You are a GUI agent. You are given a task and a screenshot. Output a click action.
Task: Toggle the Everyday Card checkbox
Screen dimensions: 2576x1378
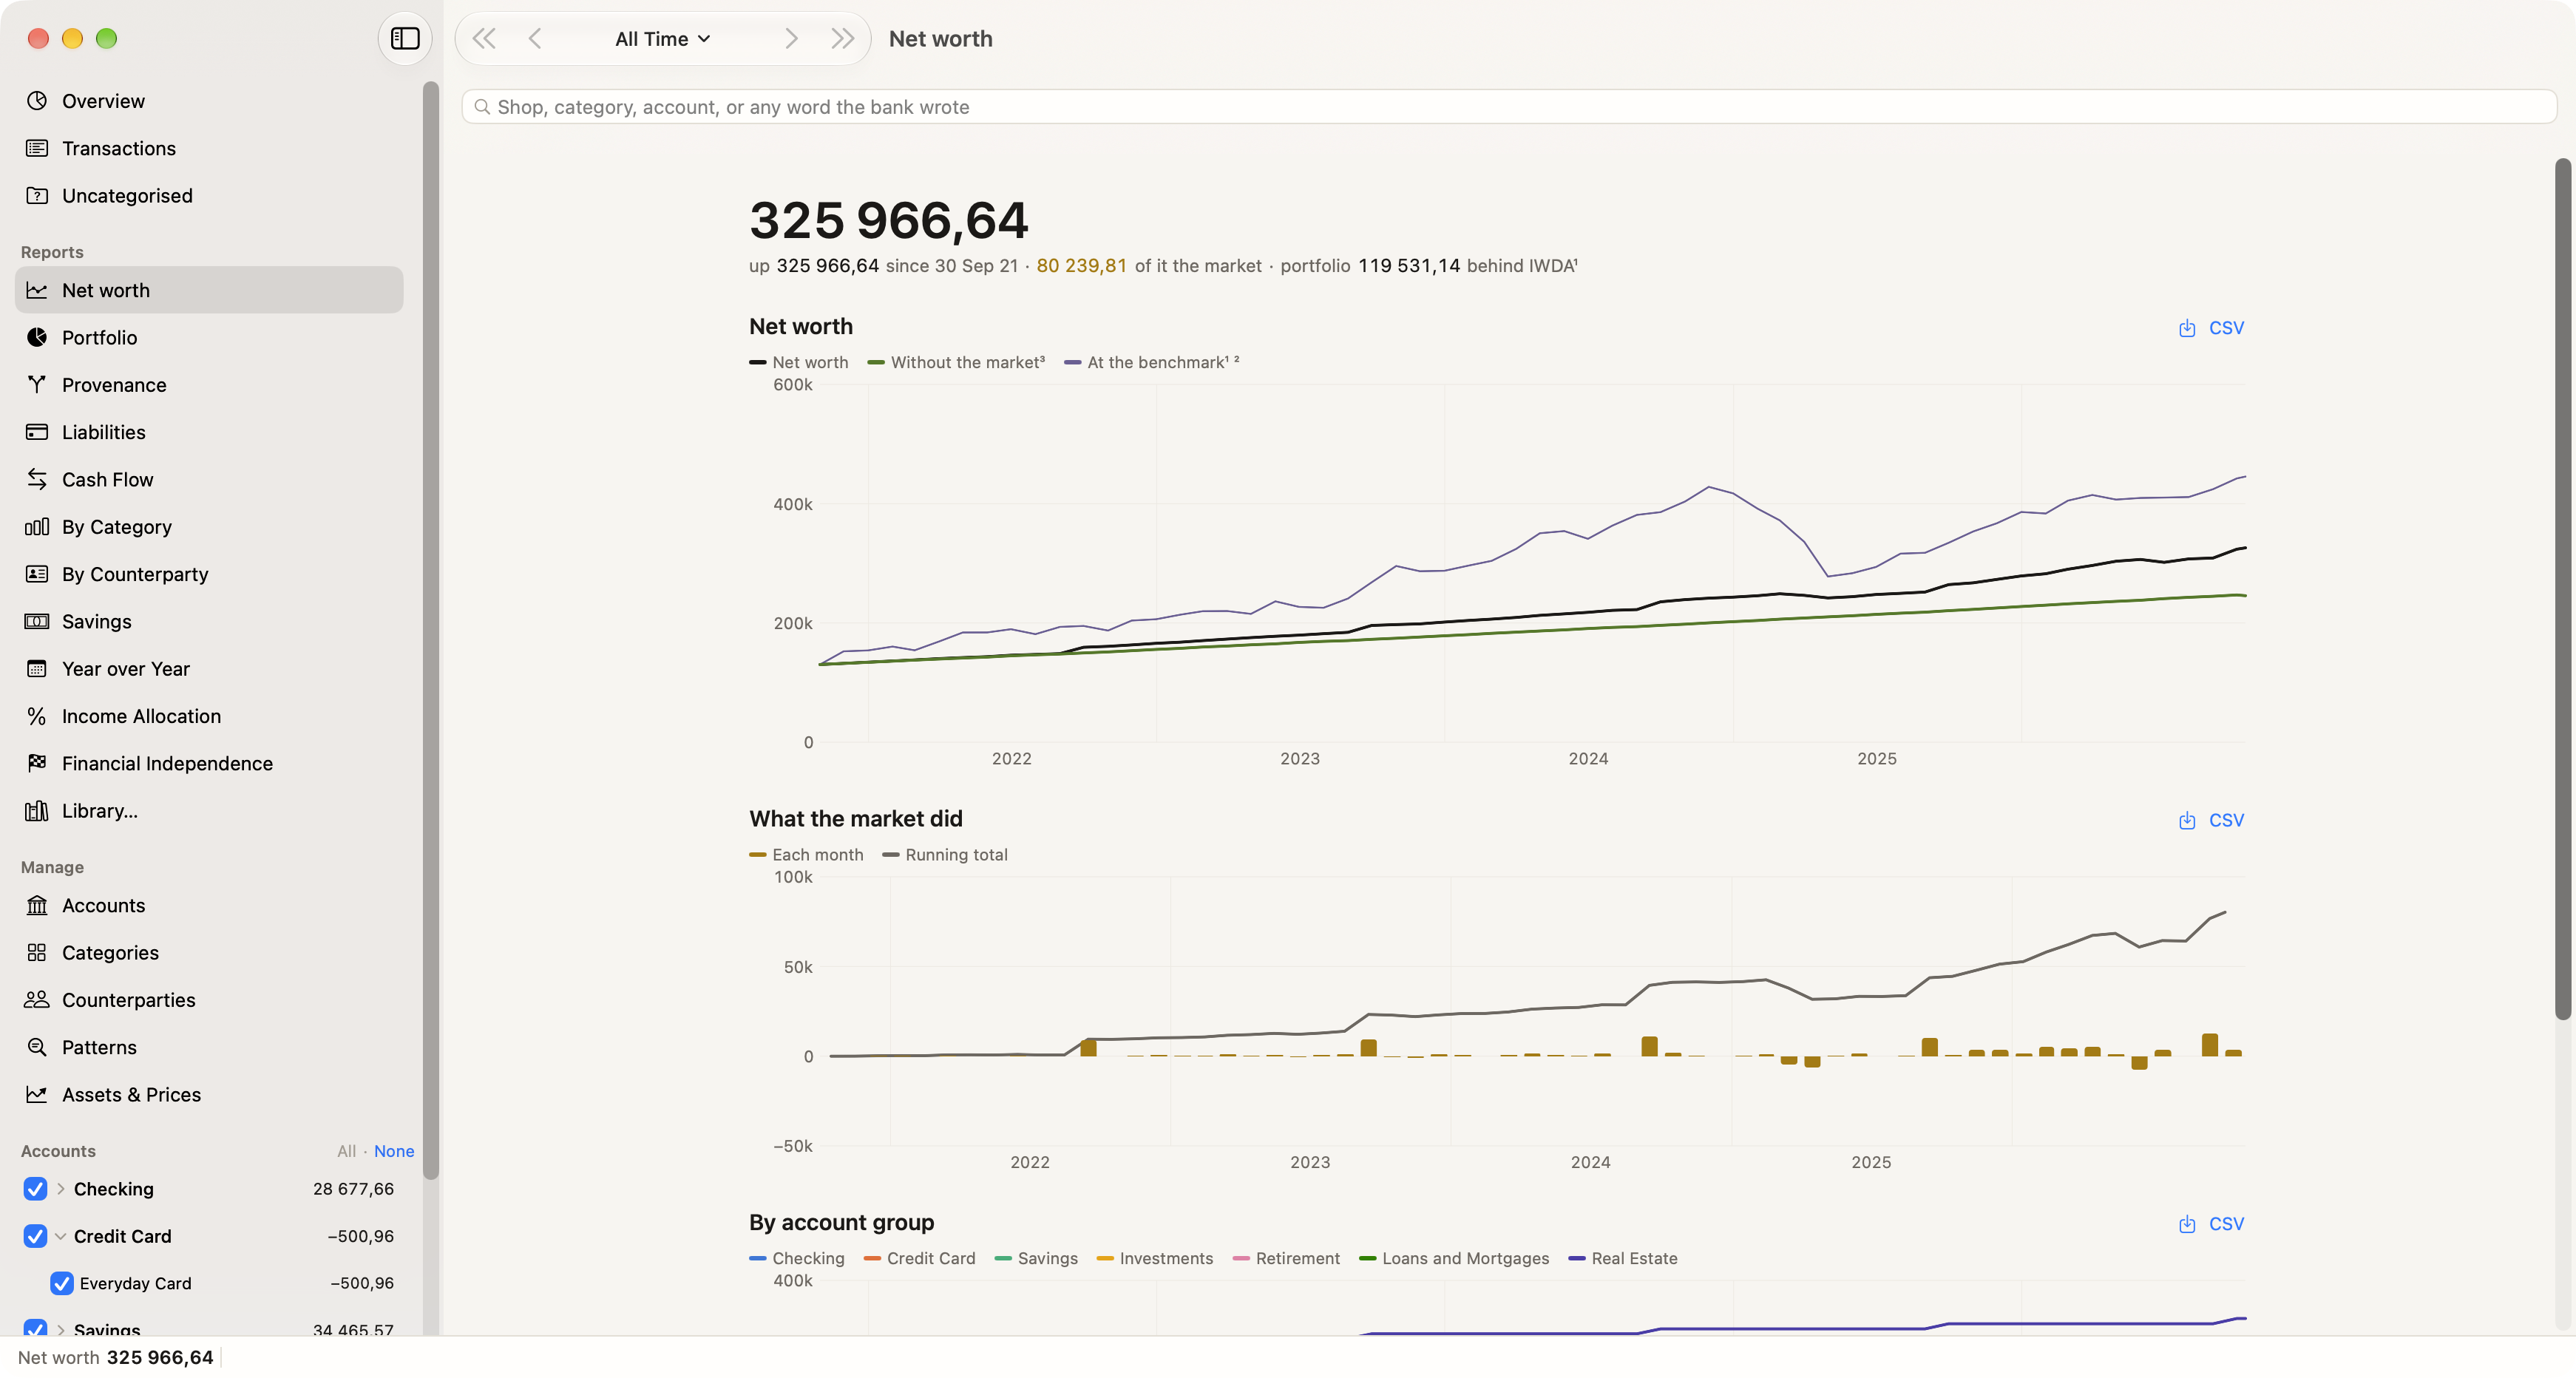(61, 1283)
